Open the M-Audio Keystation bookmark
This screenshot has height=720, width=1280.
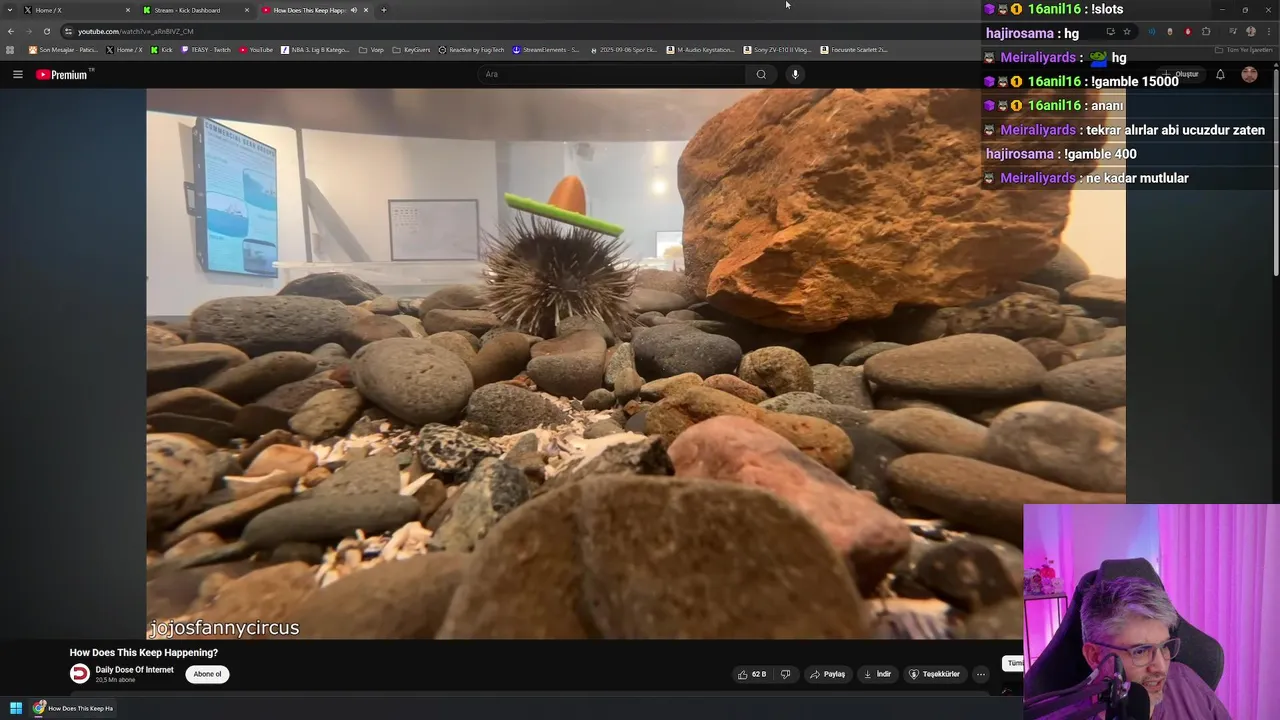coord(700,50)
